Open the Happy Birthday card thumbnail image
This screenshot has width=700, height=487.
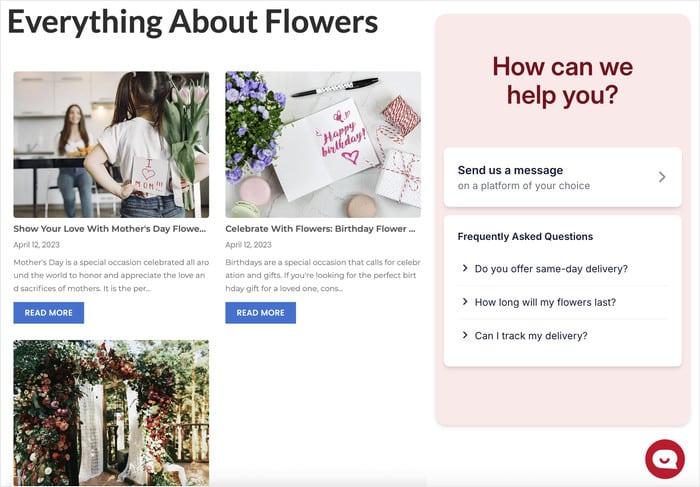323,144
